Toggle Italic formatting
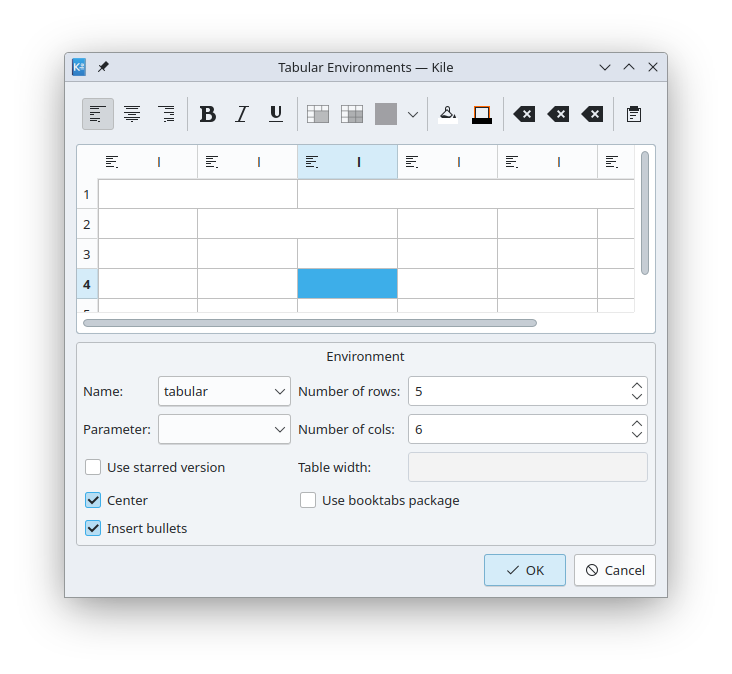Image resolution: width=732 pixels, height=674 pixels. pyautogui.click(x=241, y=114)
